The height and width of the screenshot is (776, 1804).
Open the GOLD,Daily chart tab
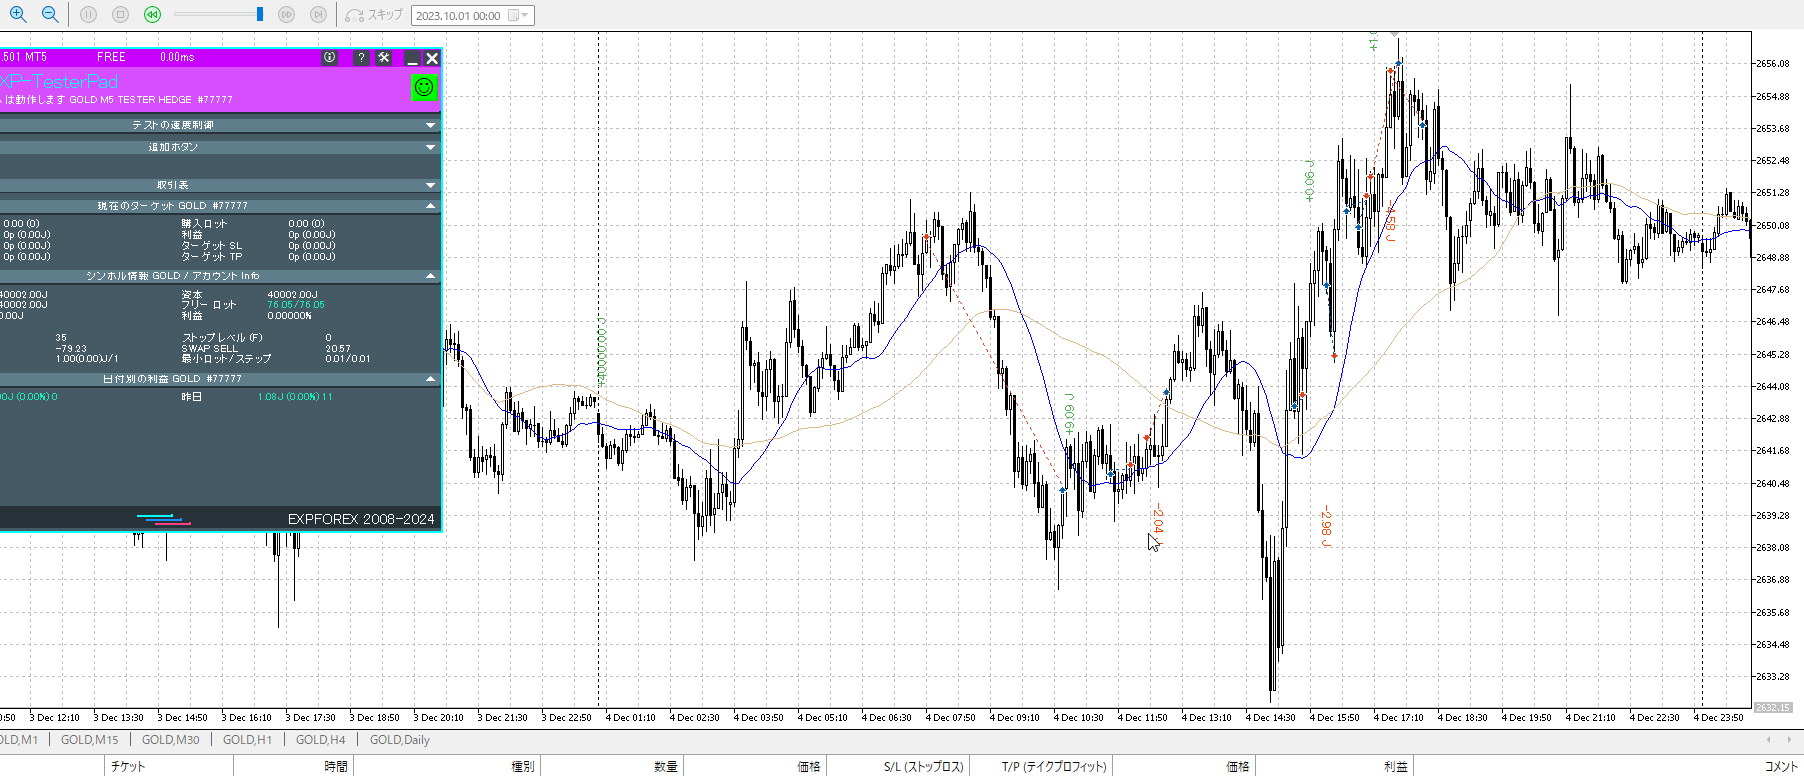click(399, 740)
